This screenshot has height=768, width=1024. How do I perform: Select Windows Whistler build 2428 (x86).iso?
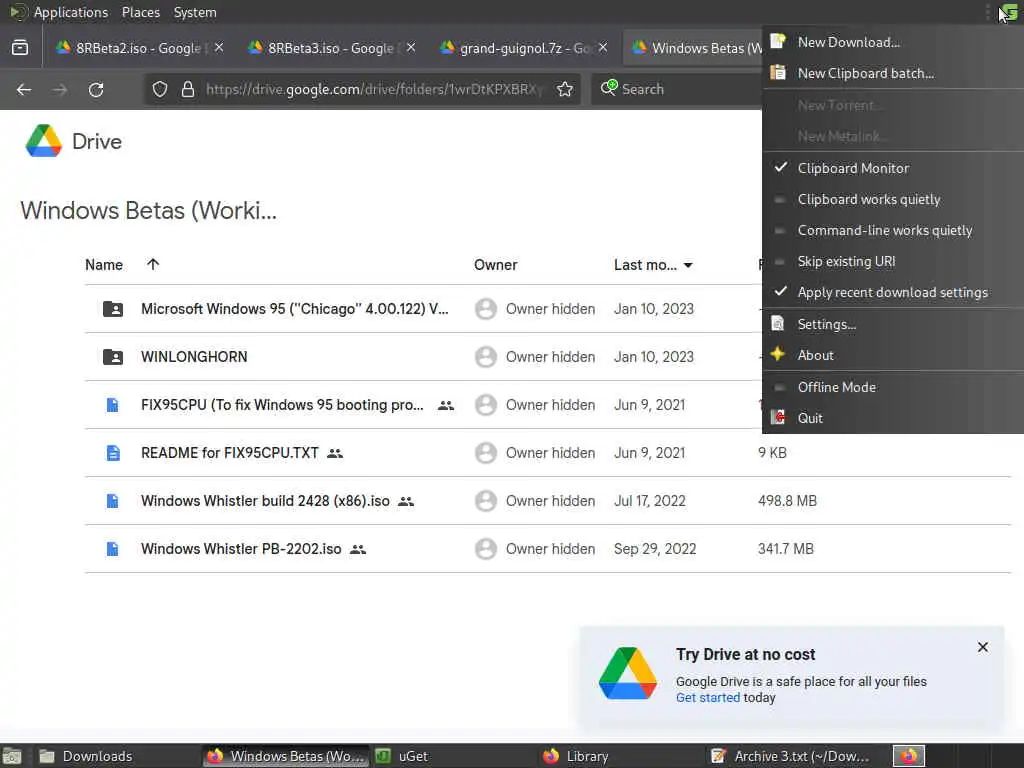click(265, 501)
